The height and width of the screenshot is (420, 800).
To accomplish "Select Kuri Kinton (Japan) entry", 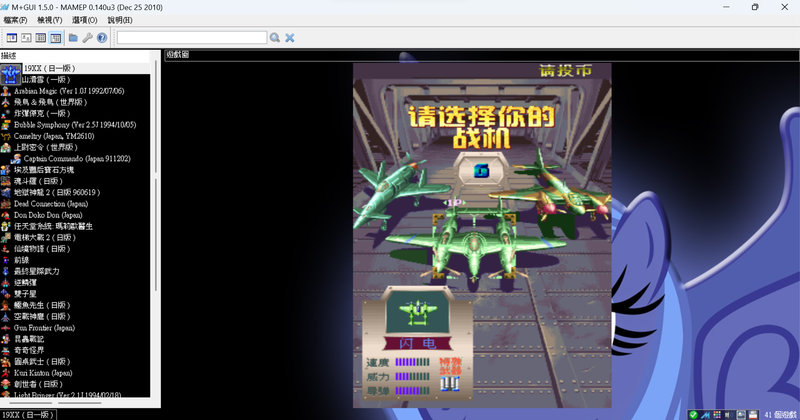I will coord(43,373).
